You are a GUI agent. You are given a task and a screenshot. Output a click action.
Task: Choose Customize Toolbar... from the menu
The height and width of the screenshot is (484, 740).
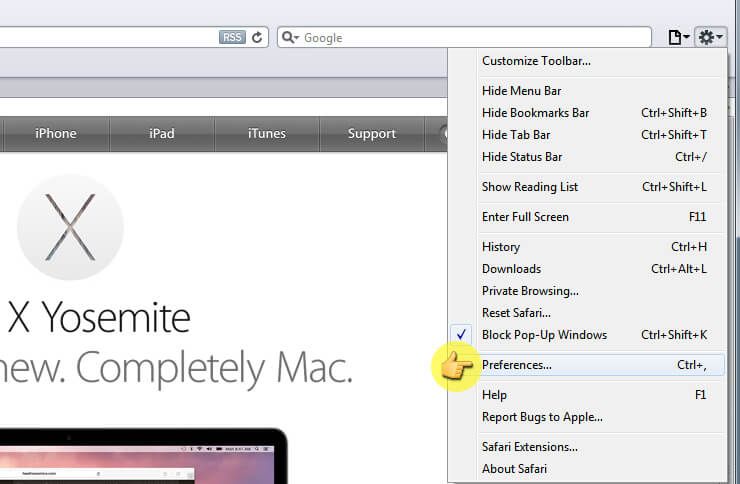click(x=588, y=61)
